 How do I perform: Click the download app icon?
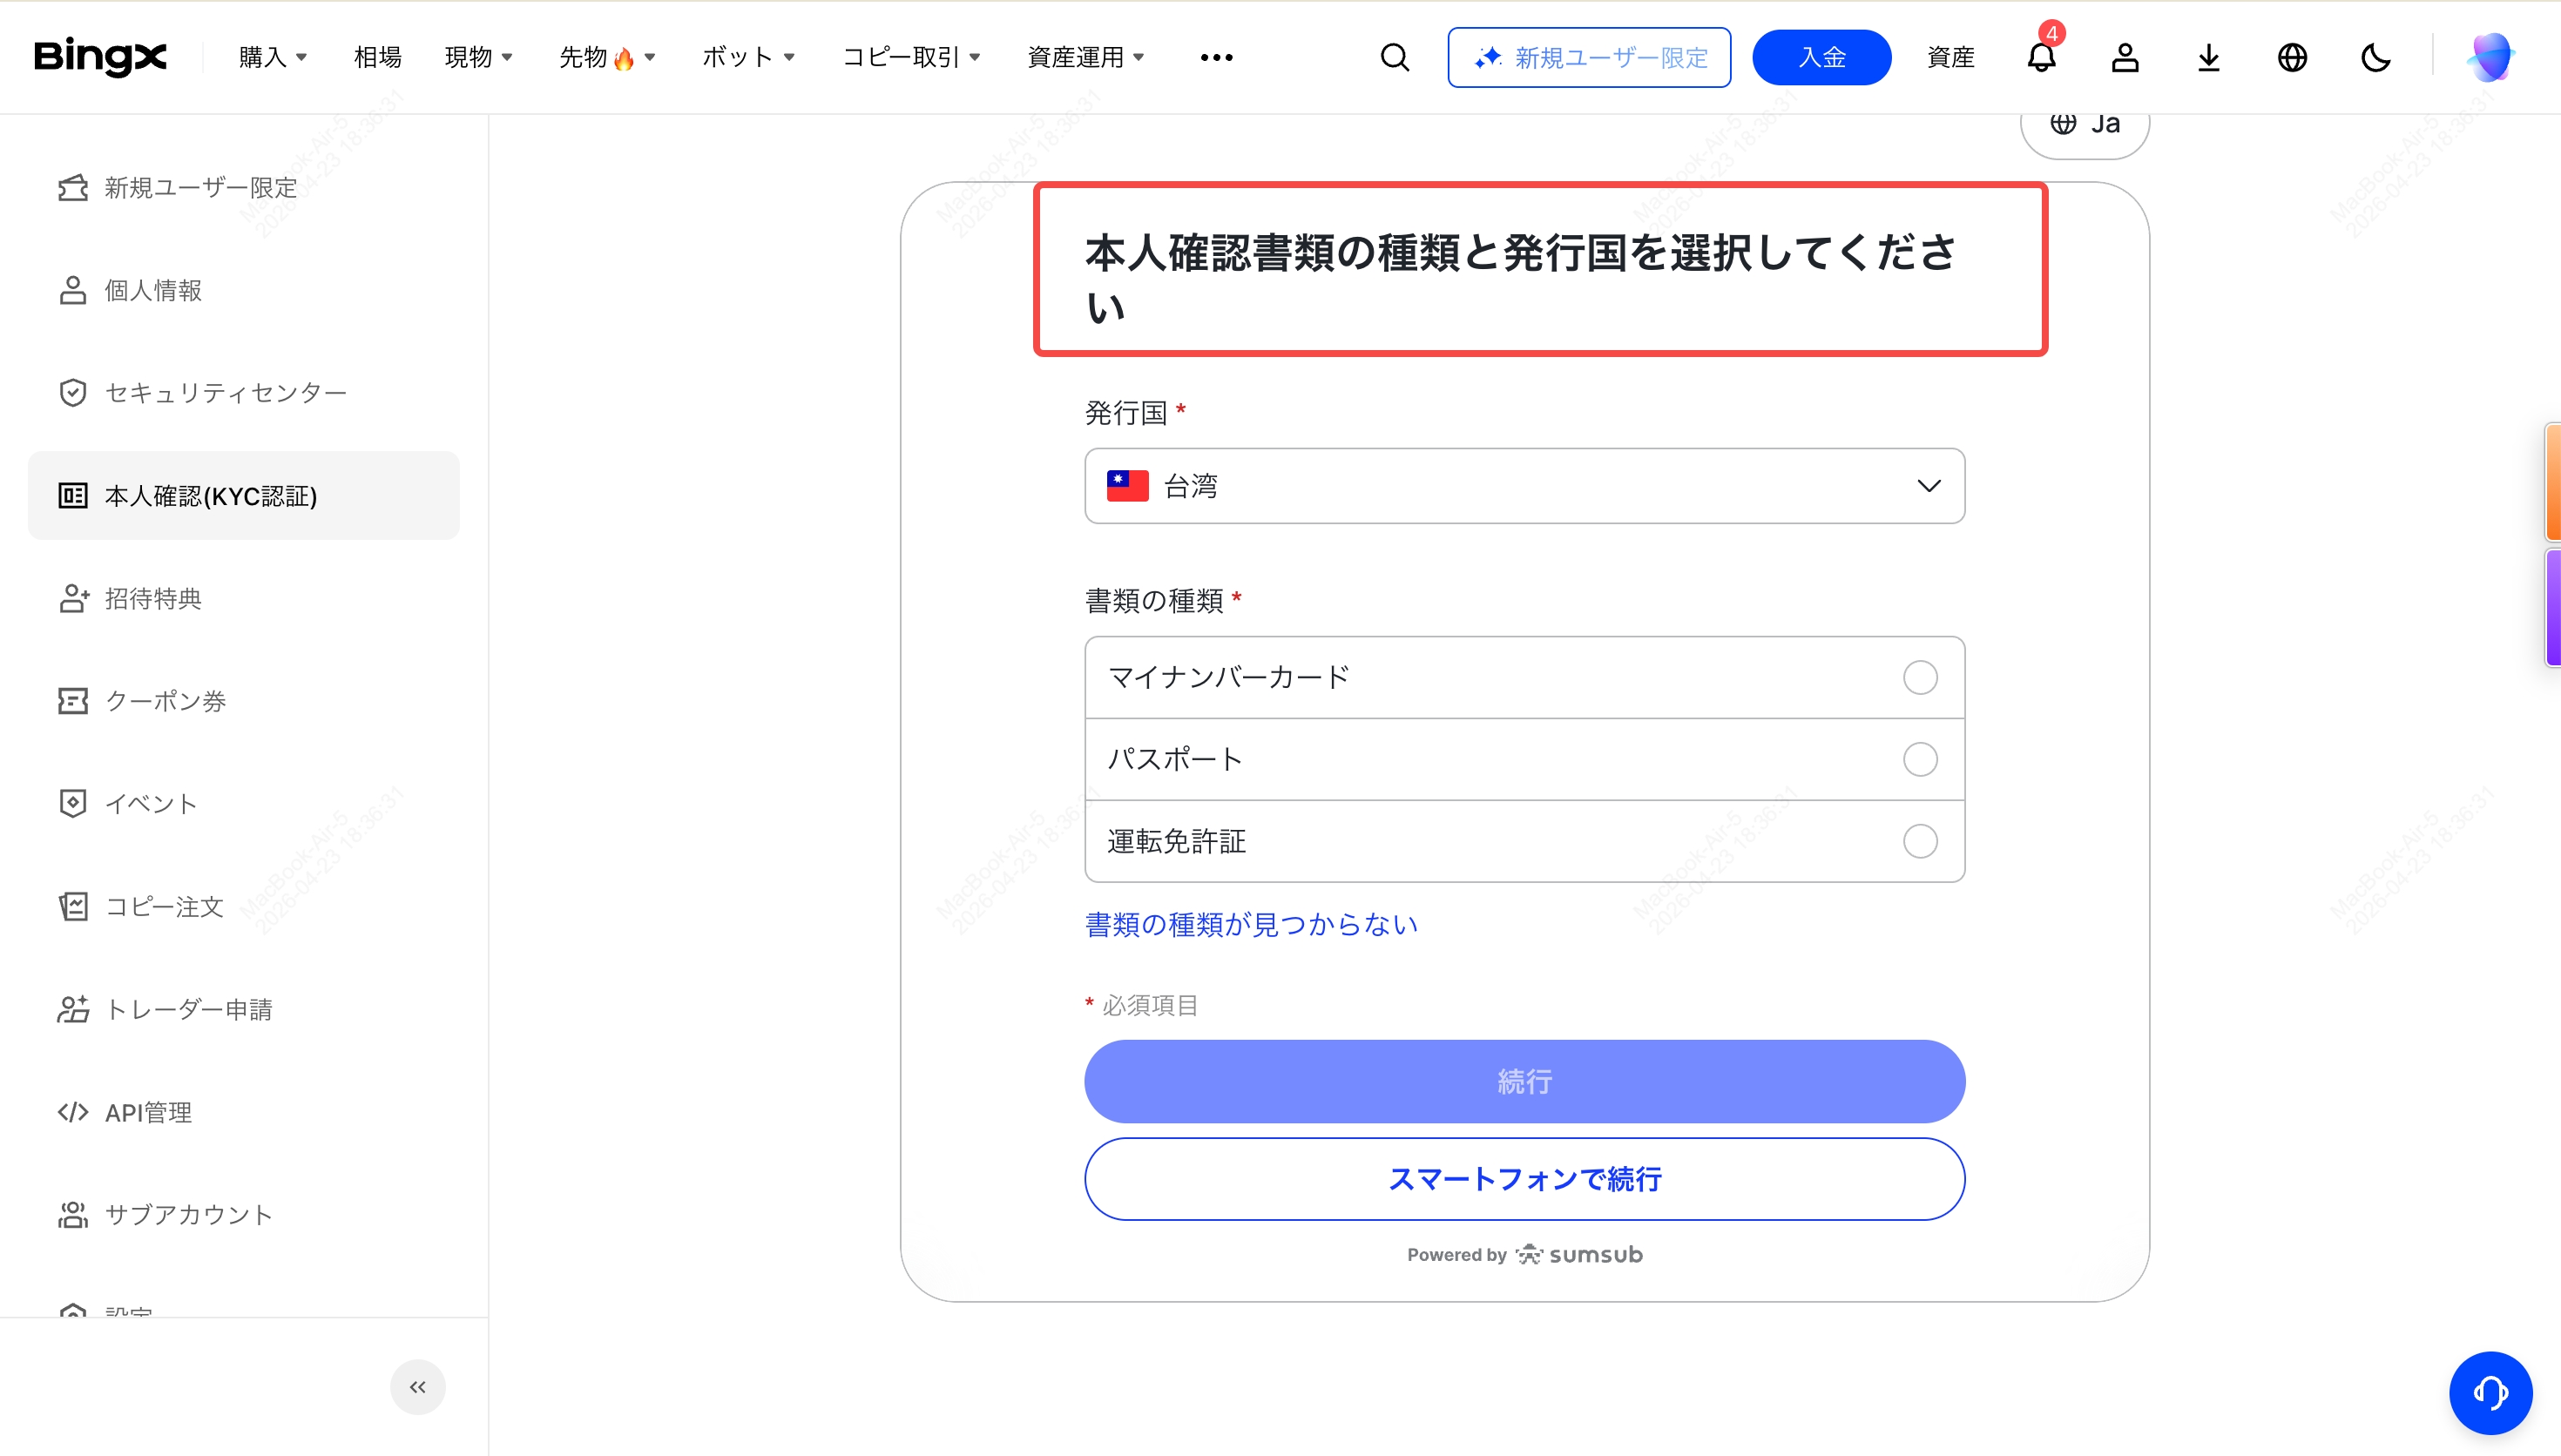tap(2209, 58)
